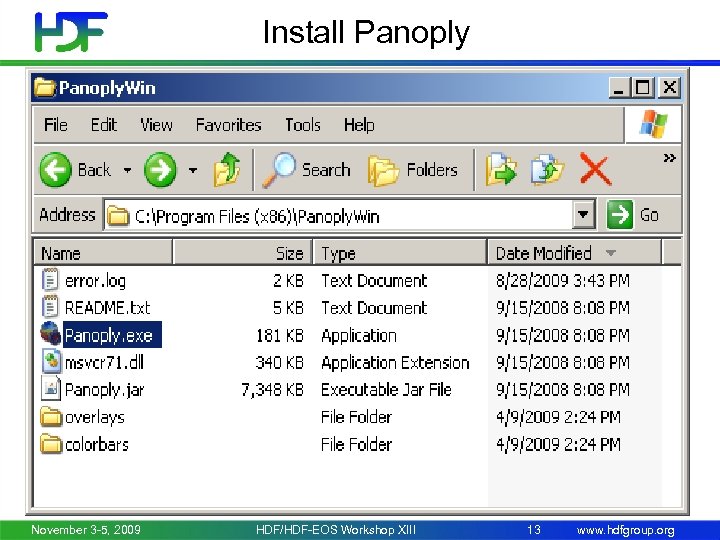The width and height of the screenshot is (720, 540).
Task: Close the PanoplyWin window
Action: click(x=670, y=87)
